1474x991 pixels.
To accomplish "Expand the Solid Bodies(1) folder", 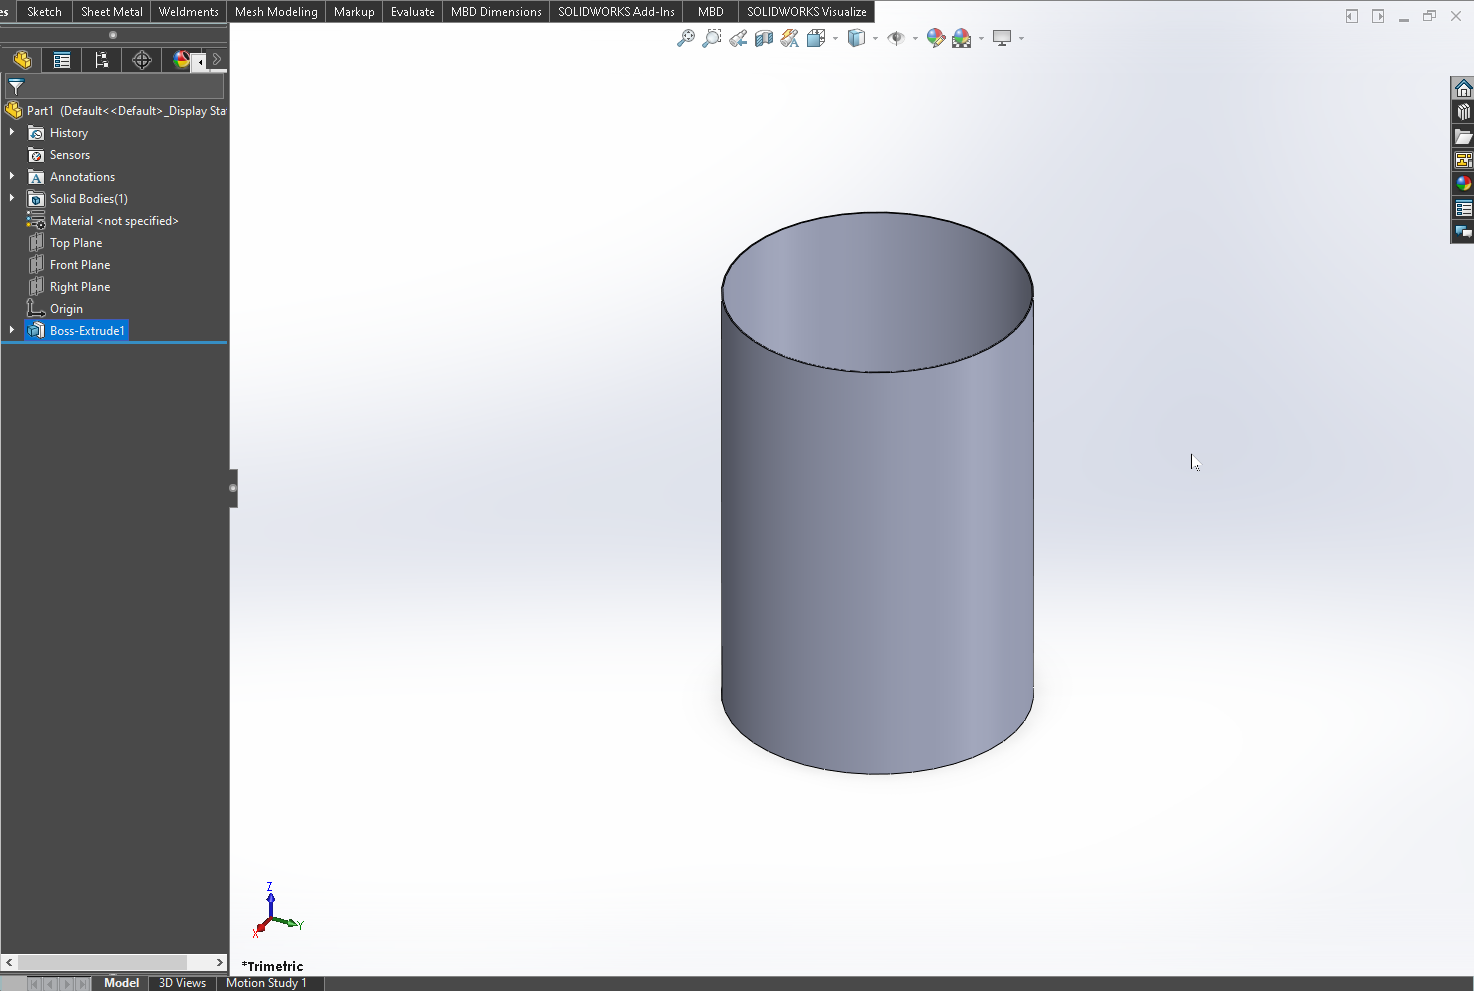I will tap(12, 198).
